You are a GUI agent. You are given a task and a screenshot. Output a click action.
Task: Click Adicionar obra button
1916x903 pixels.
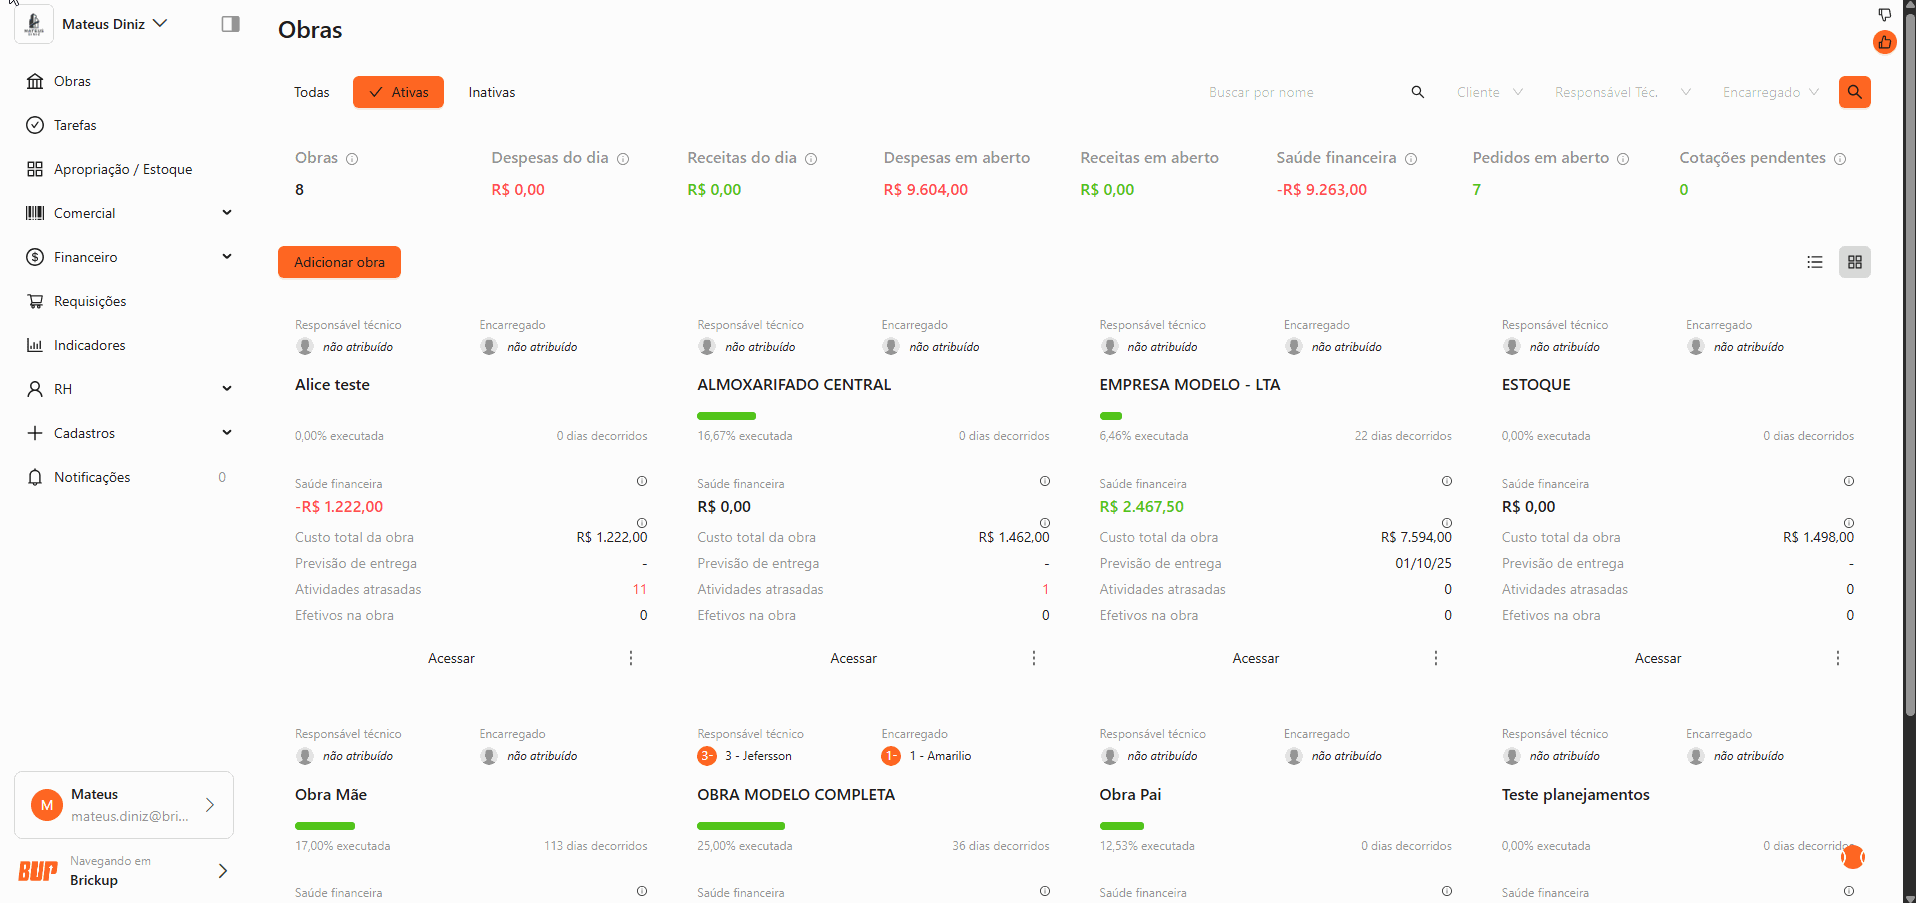coord(339,262)
